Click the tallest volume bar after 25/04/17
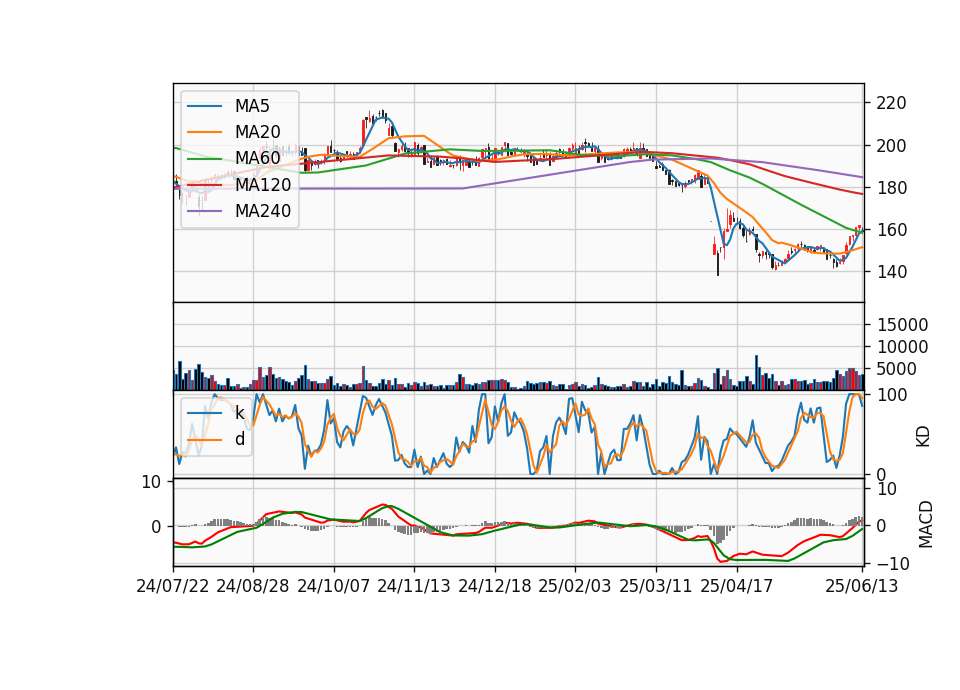 tap(757, 373)
